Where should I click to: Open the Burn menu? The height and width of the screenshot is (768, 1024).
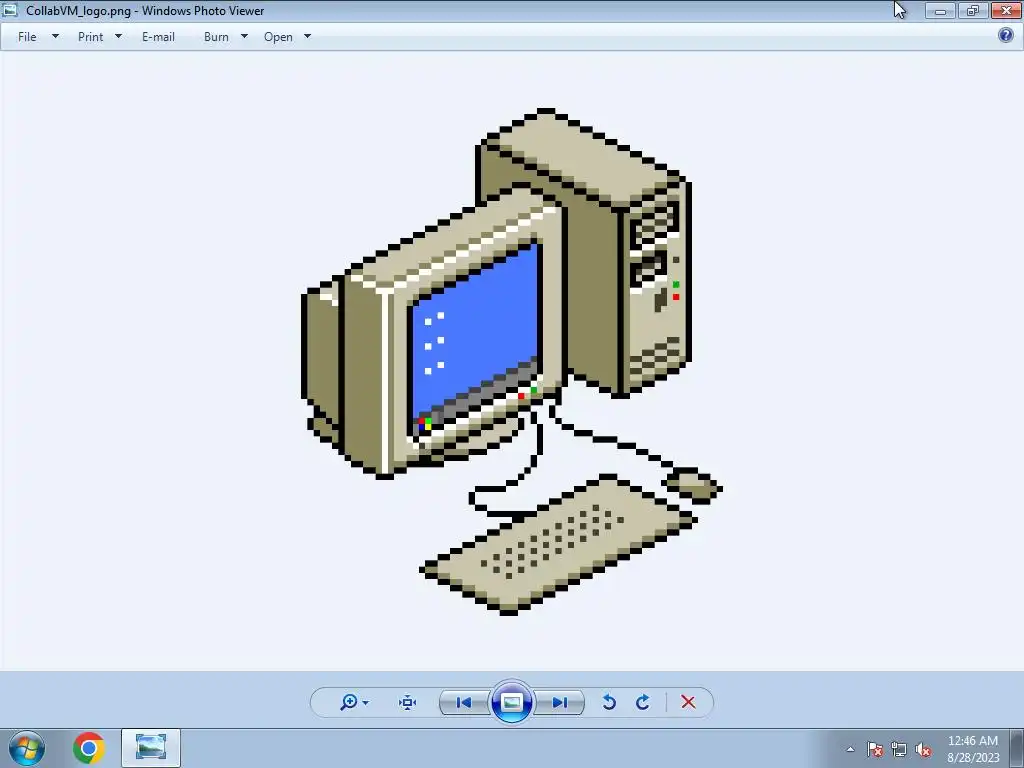(x=216, y=37)
